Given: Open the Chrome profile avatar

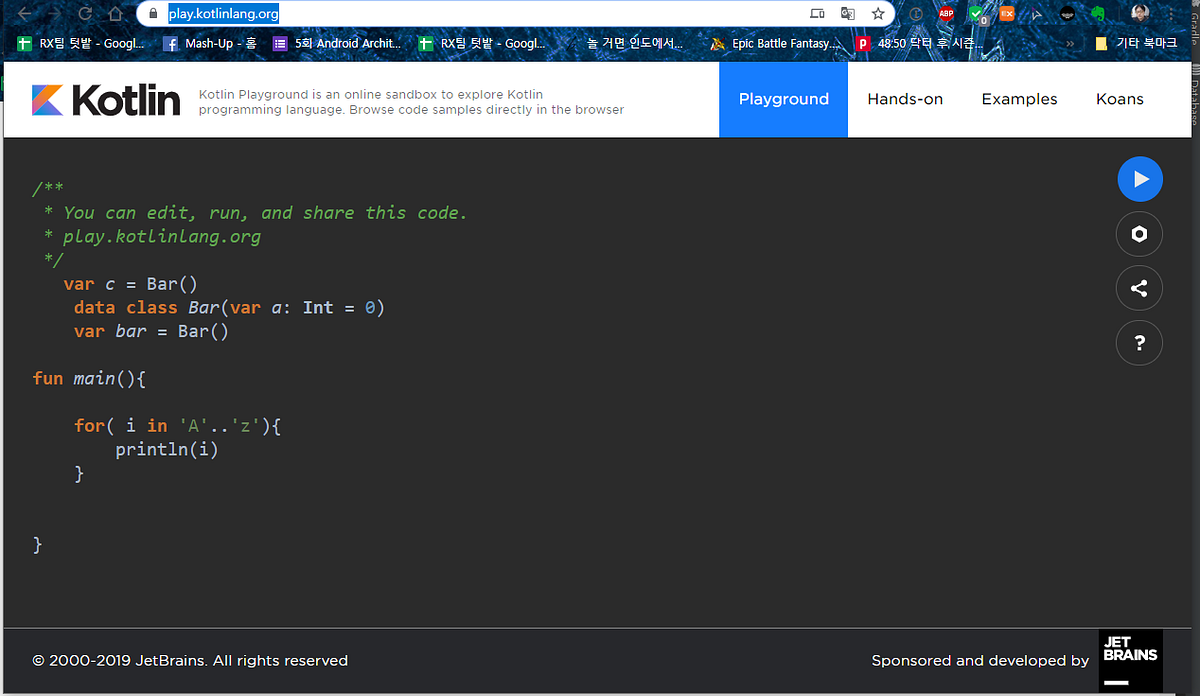Looking at the screenshot, I should 1140,13.
